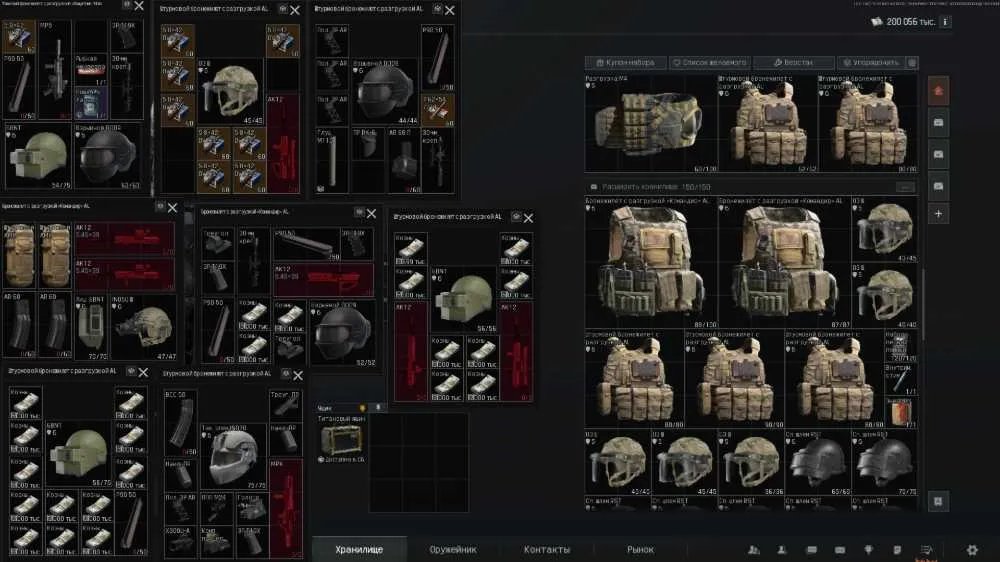This screenshot has height=562, width=1000.
Task: Select the Командир armor vest with 87/87 durability
Action: pos(784,263)
